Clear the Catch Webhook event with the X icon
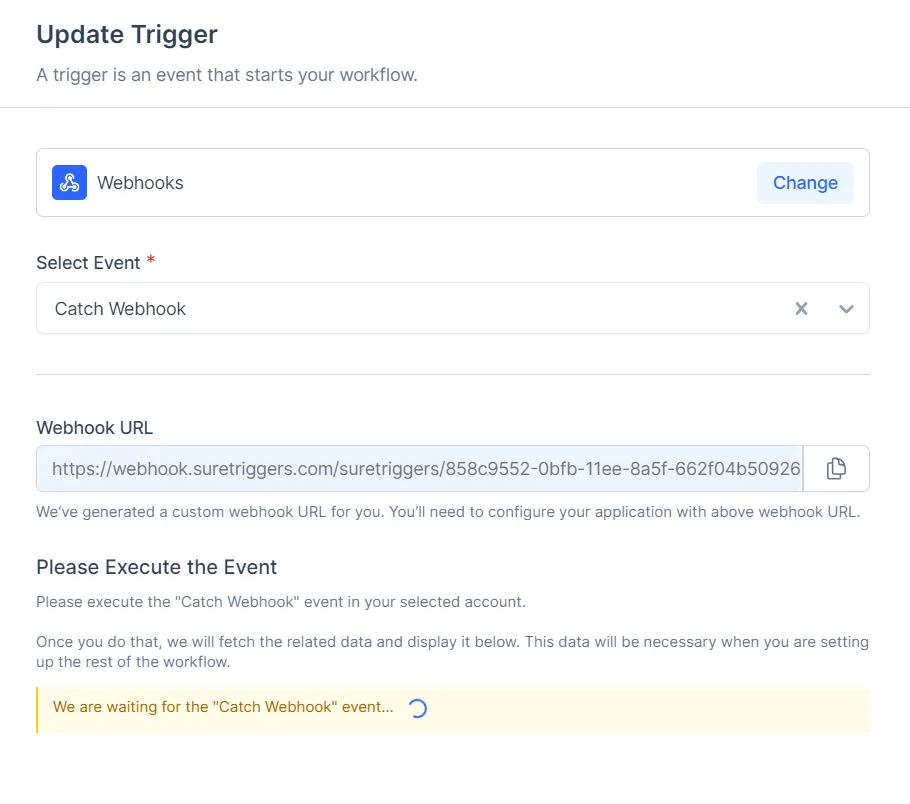Viewport: 910px width, 804px height. 801,308
